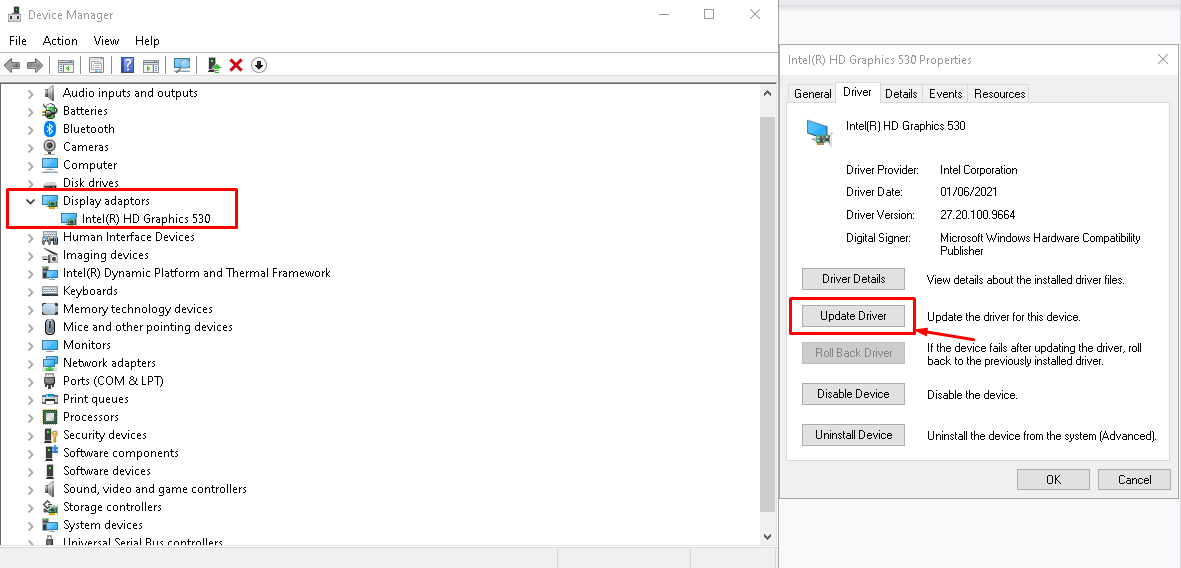
Task: Select the Disk drives category icon
Action: [x=50, y=183]
